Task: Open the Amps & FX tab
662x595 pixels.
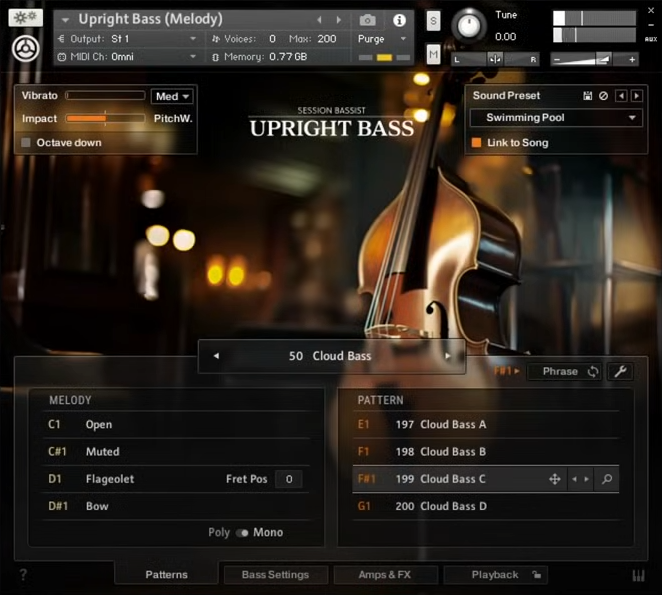Action: [x=385, y=575]
